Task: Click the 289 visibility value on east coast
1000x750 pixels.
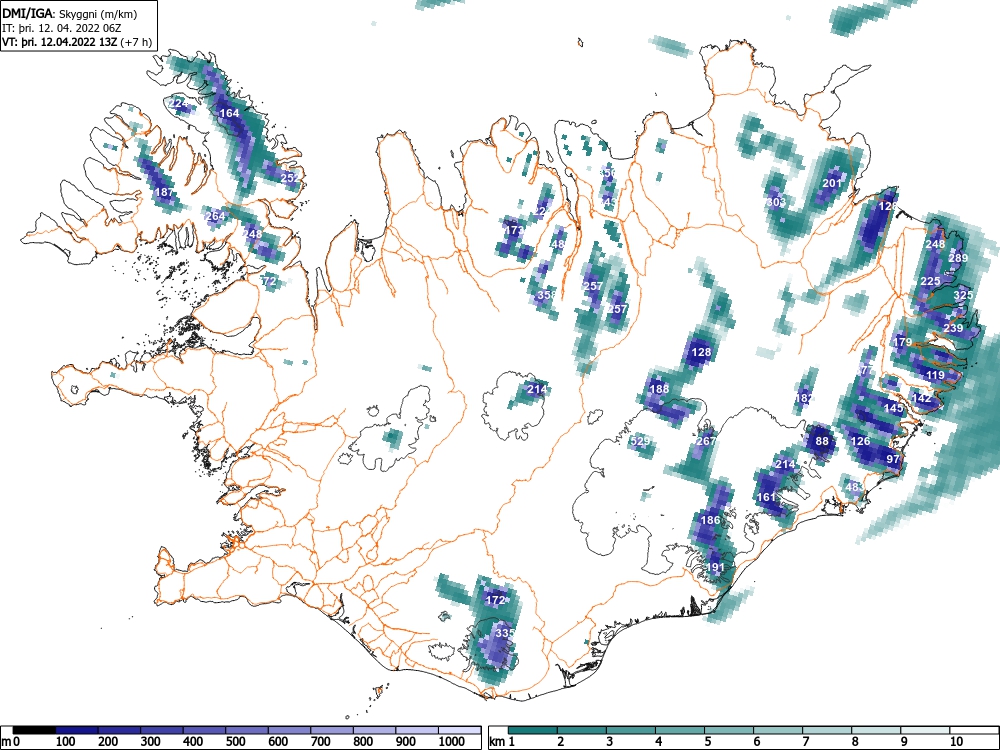Action: [x=958, y=258]
